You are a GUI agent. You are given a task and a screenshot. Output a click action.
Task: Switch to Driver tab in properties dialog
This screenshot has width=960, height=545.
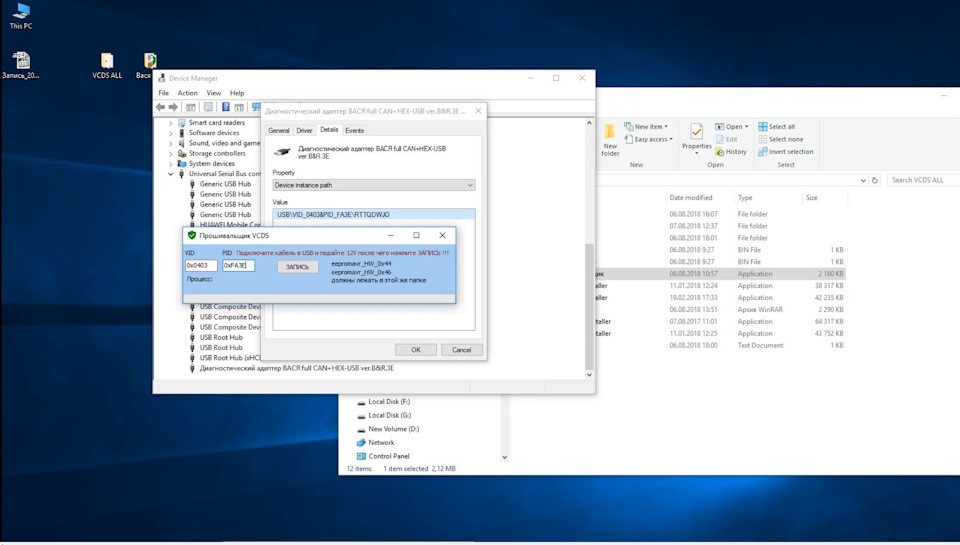pyautogui.click(x=304, y=130)
